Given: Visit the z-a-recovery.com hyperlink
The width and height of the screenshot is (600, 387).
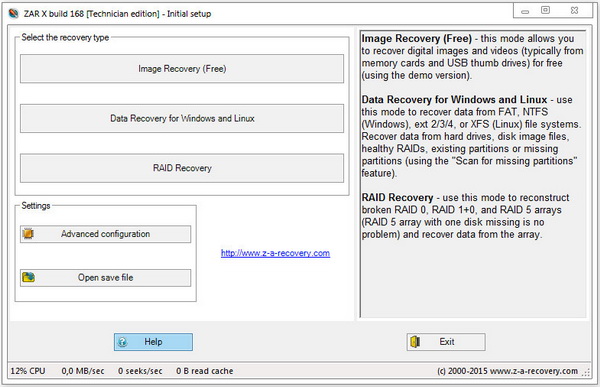Looking at the screenshot, I should 275,253.
